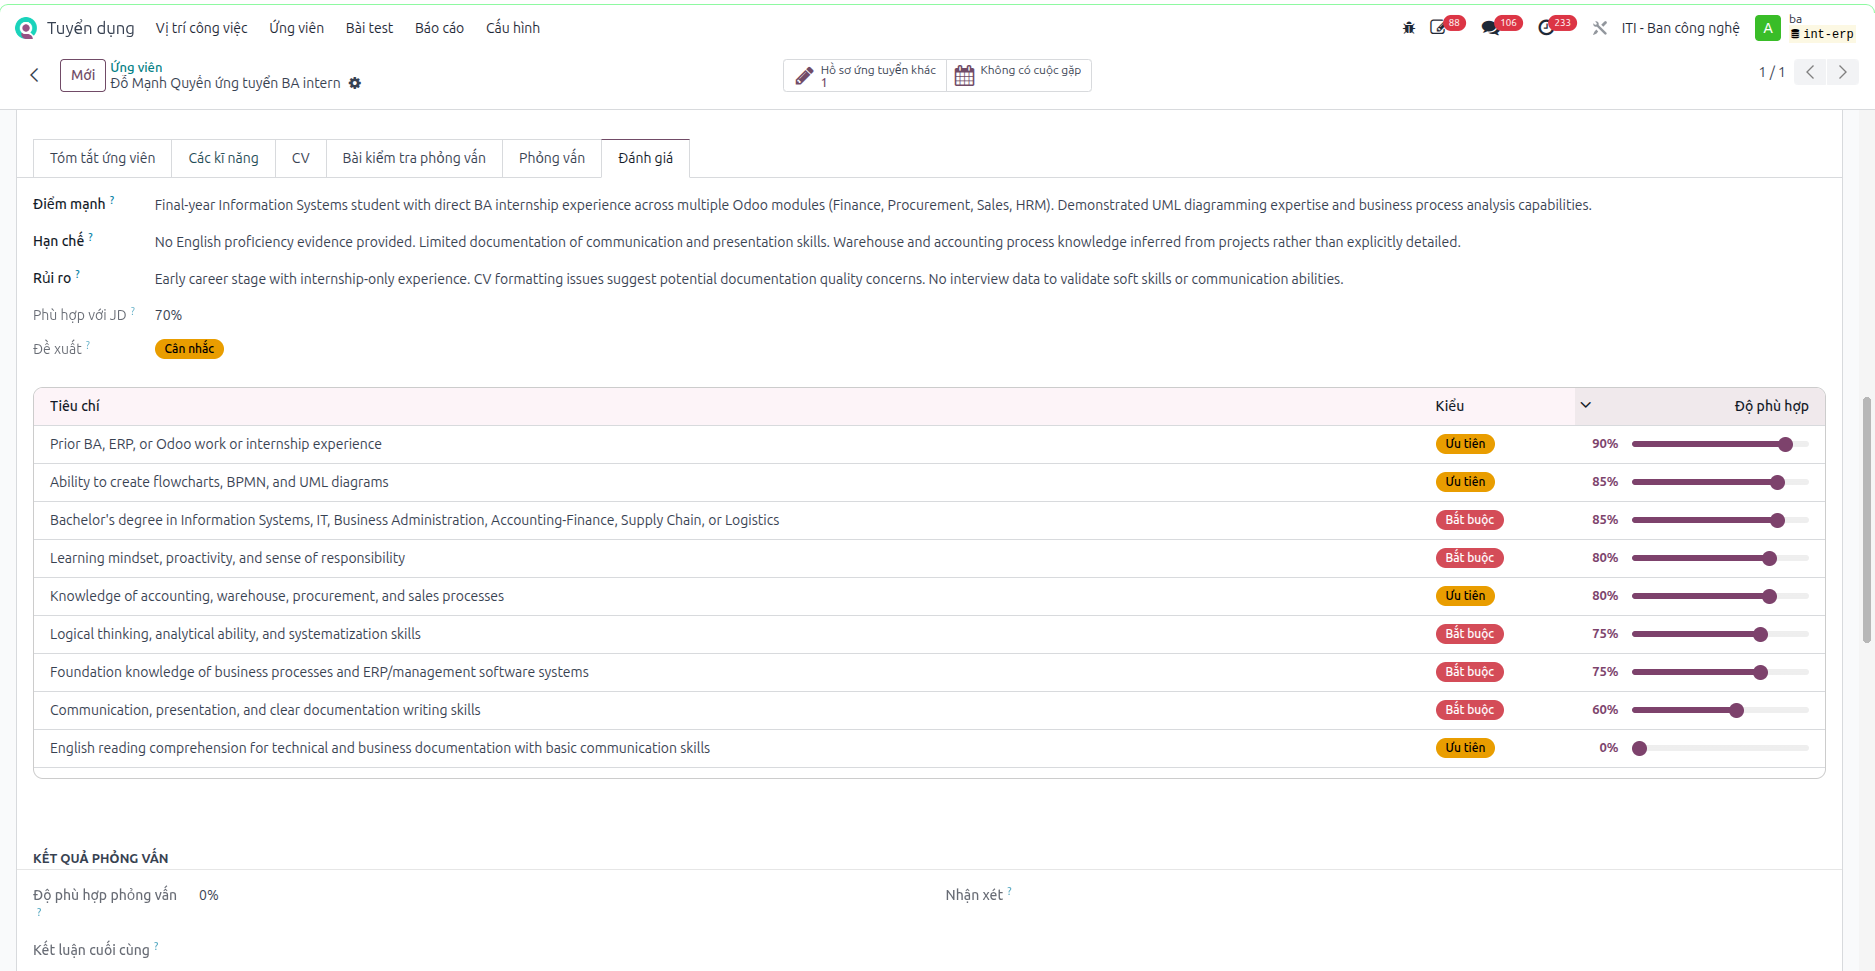Screen dimensions: 1875x971
Task: Click the Mới button
Action: click(83, 75)
